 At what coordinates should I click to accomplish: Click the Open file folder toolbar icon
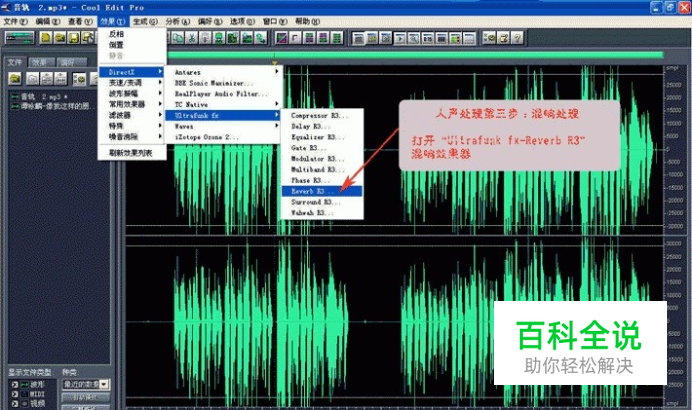click(x=60, y=38)
